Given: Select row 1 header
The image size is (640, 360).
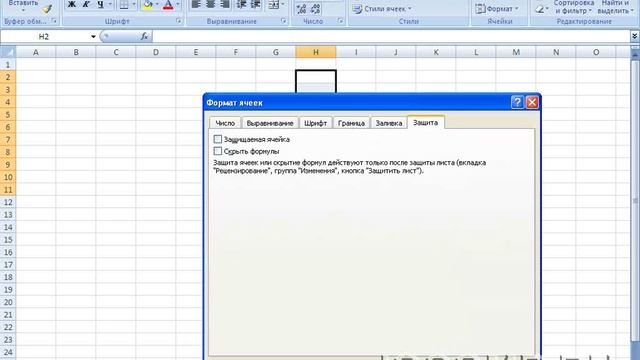Looking at the screenshot, I should point(8,64).
